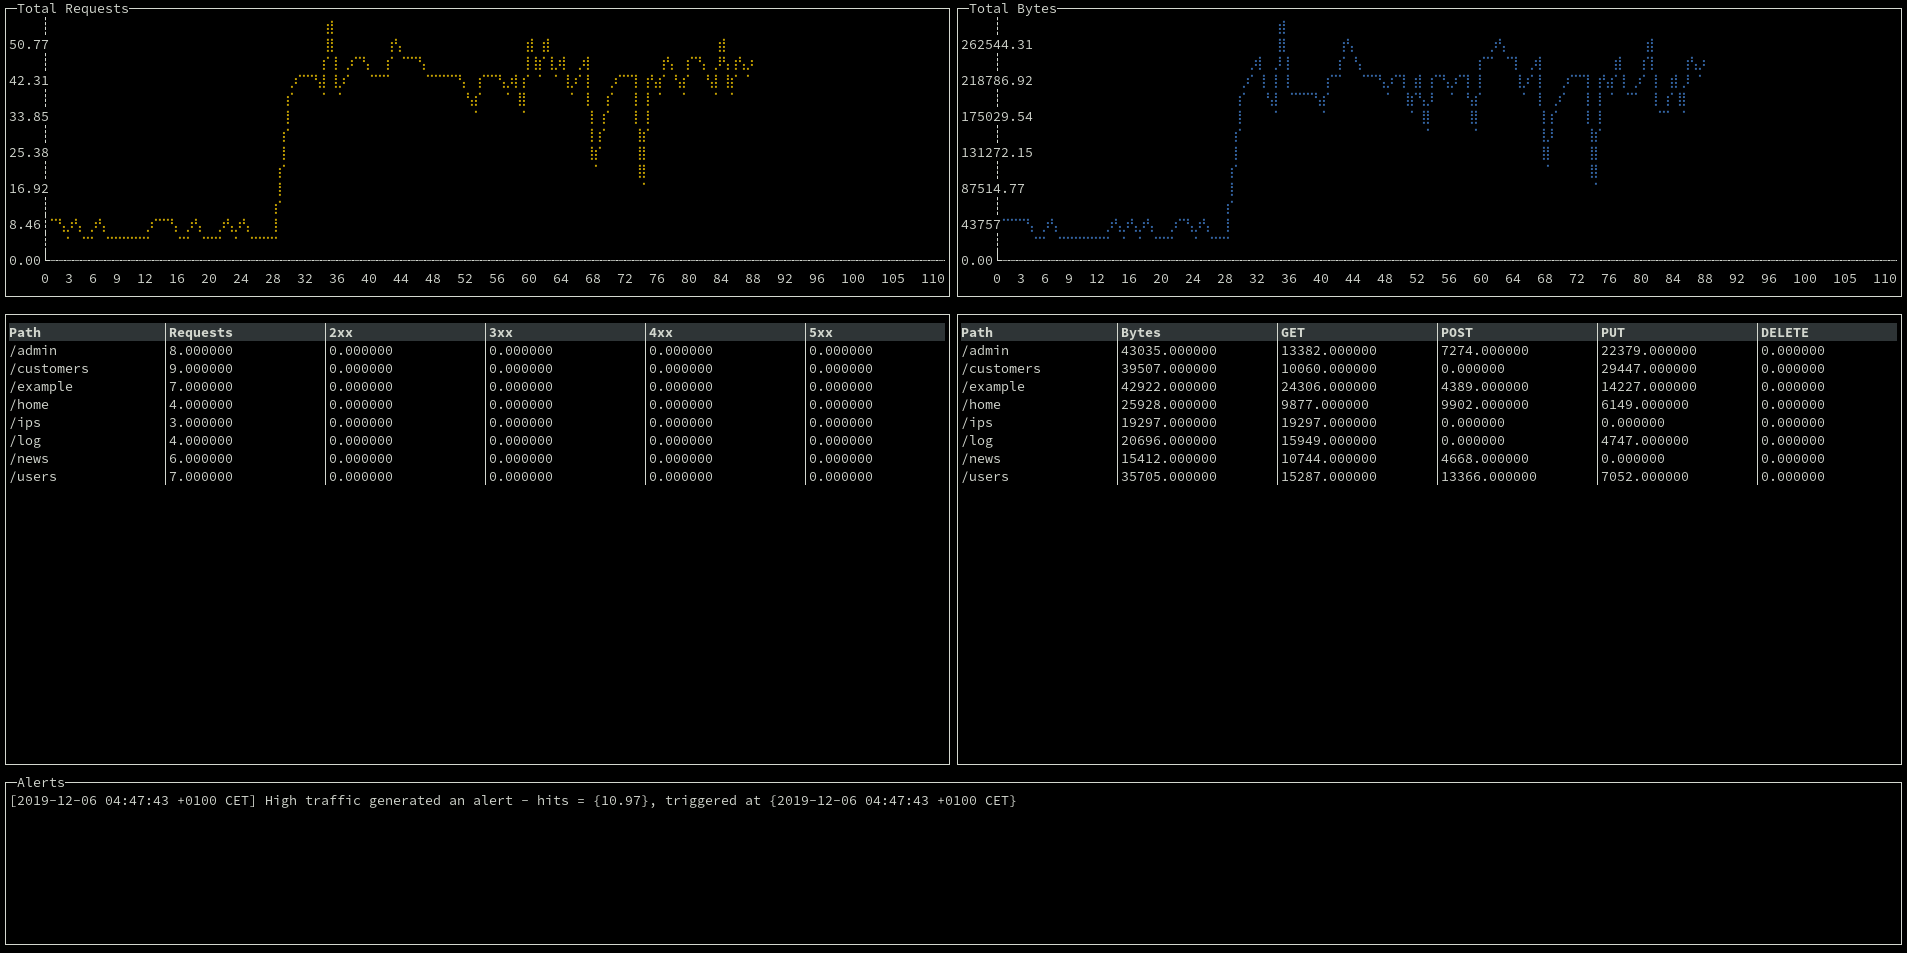
Task: Click the 2xx column header
Action: [341, 332]
